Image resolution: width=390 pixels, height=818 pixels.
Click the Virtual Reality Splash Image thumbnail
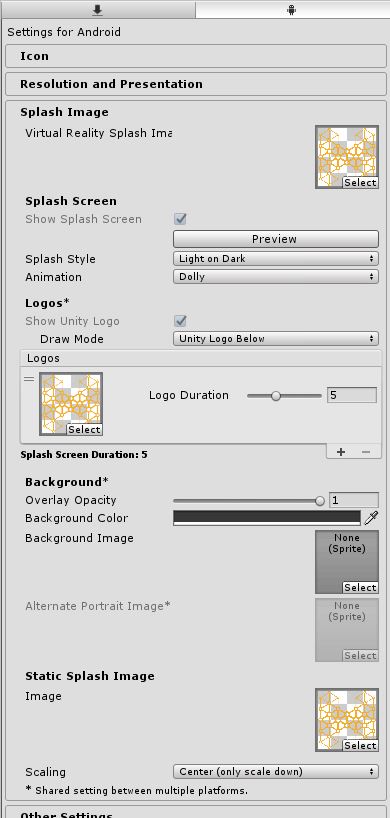pyautogui.click(x=347, y=157)
